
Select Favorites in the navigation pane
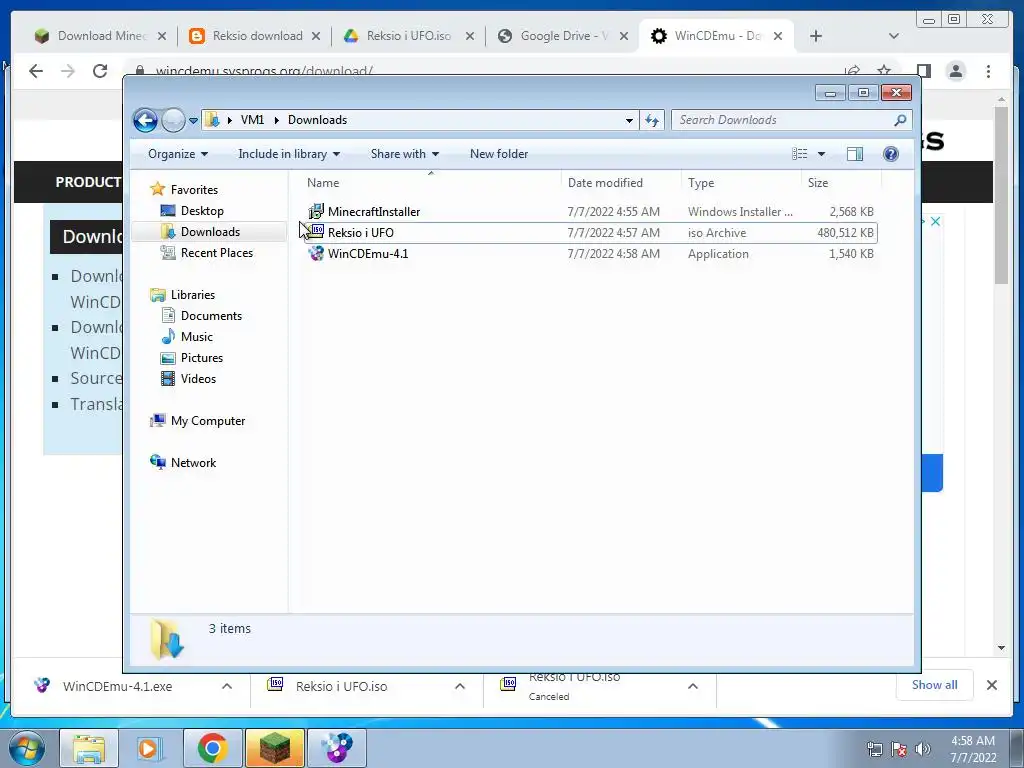coord(194,189)
